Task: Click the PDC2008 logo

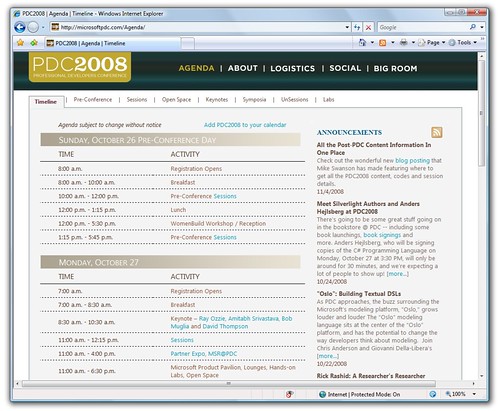Action: pyautogui.click(x=80, y=67)
